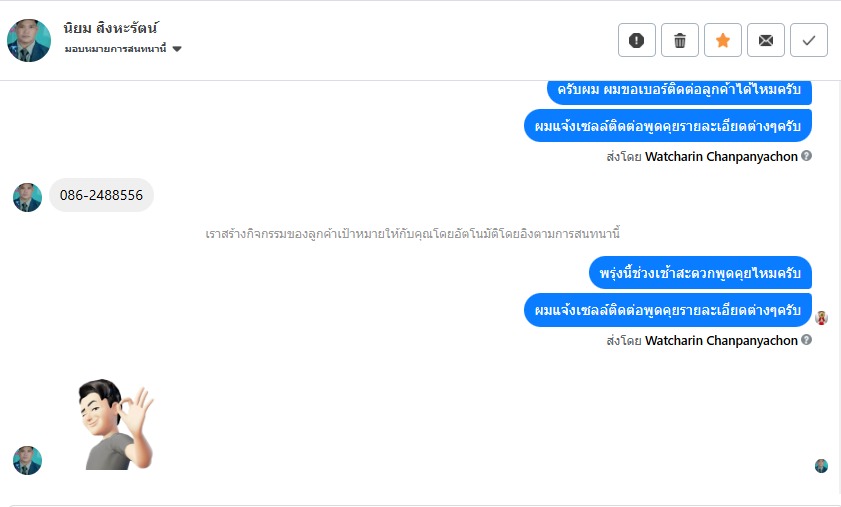
Task: Delete conversation using the trash icon
Action: pos(680,40)
